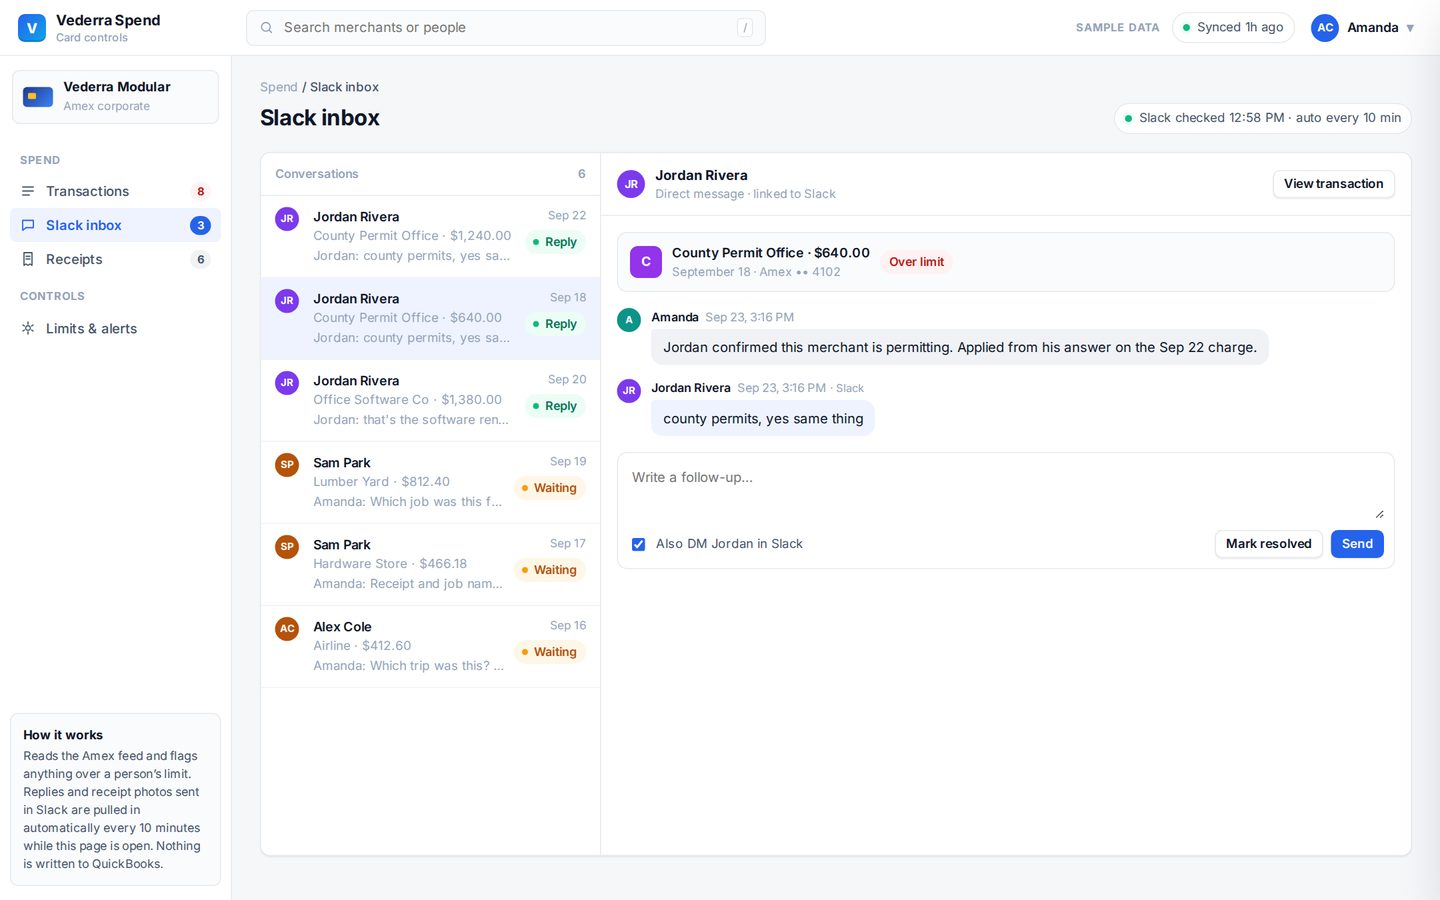1440x900 pixels.
Task: Click the follow-up box resize handle
Action: [1379, 513]
